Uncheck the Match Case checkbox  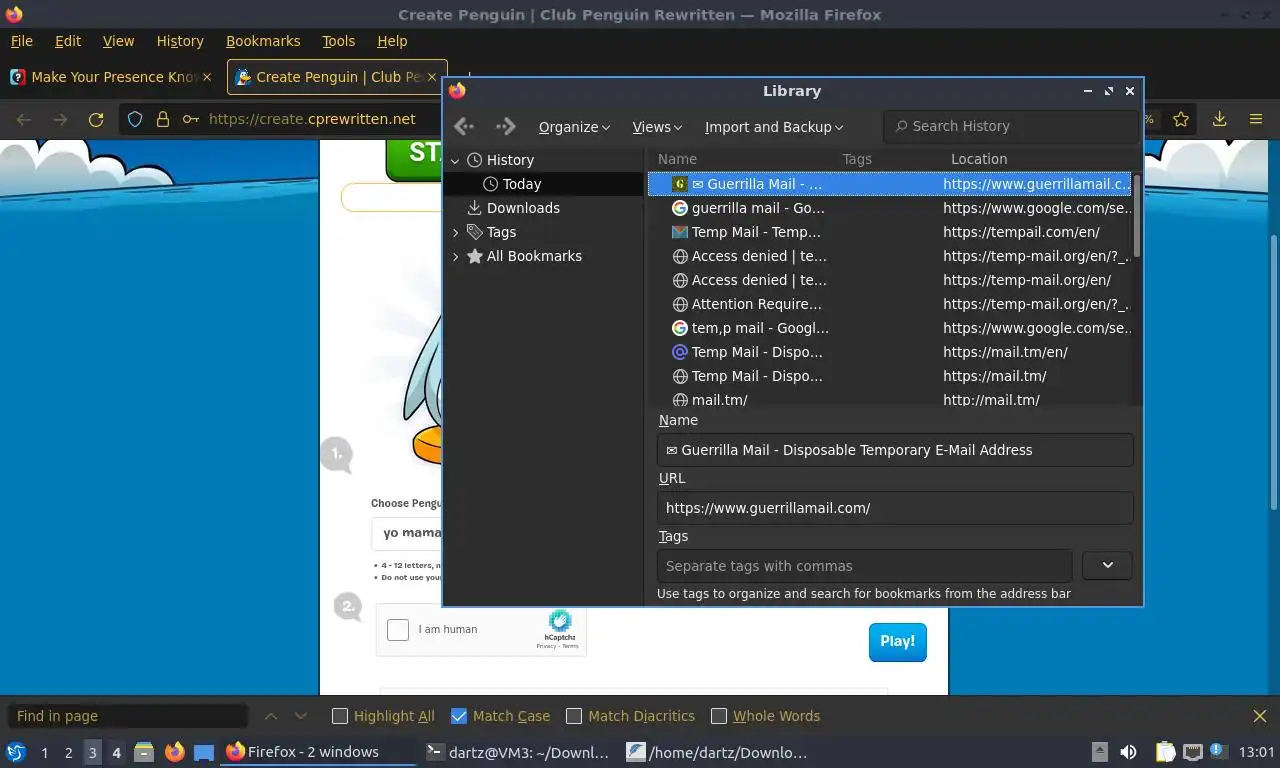[x=459, y=716]
